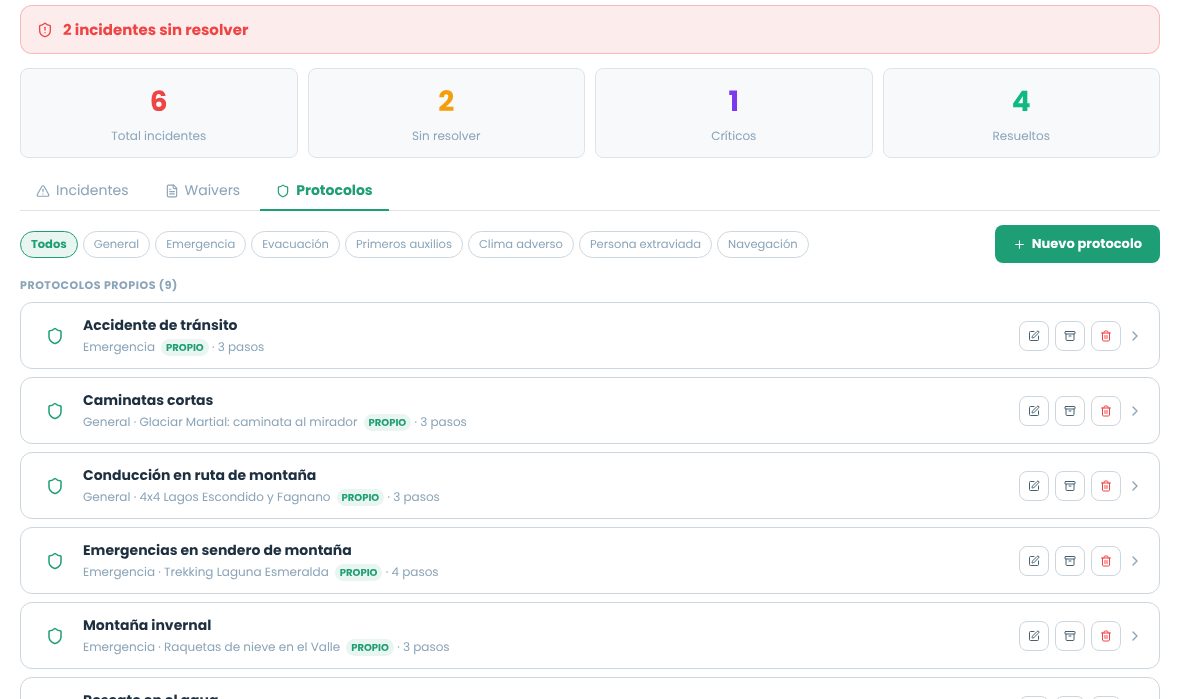The width and height of the screenshot is (1180, 699).
Task: Click '4 pasos' in Emergencias en sendero row
Action: pyautogui.click(x=415, y=572)
